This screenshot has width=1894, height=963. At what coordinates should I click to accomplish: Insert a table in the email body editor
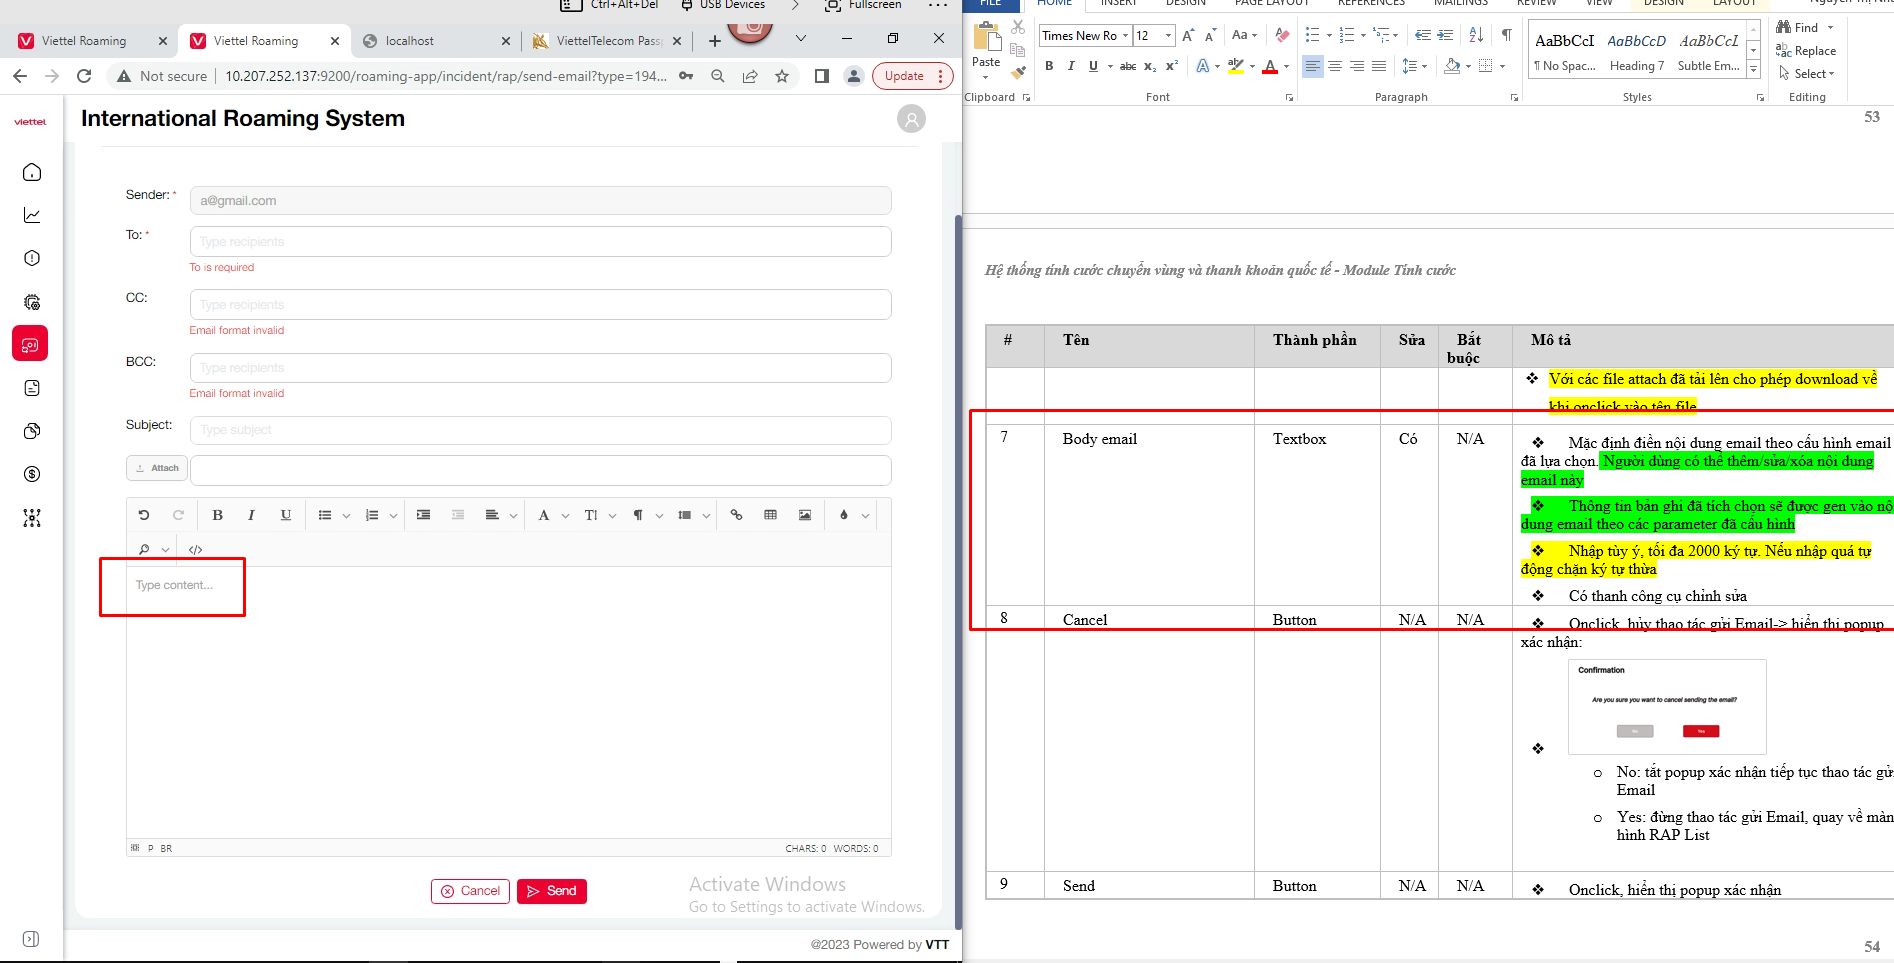pyautogui.click(x=770, y=515)
